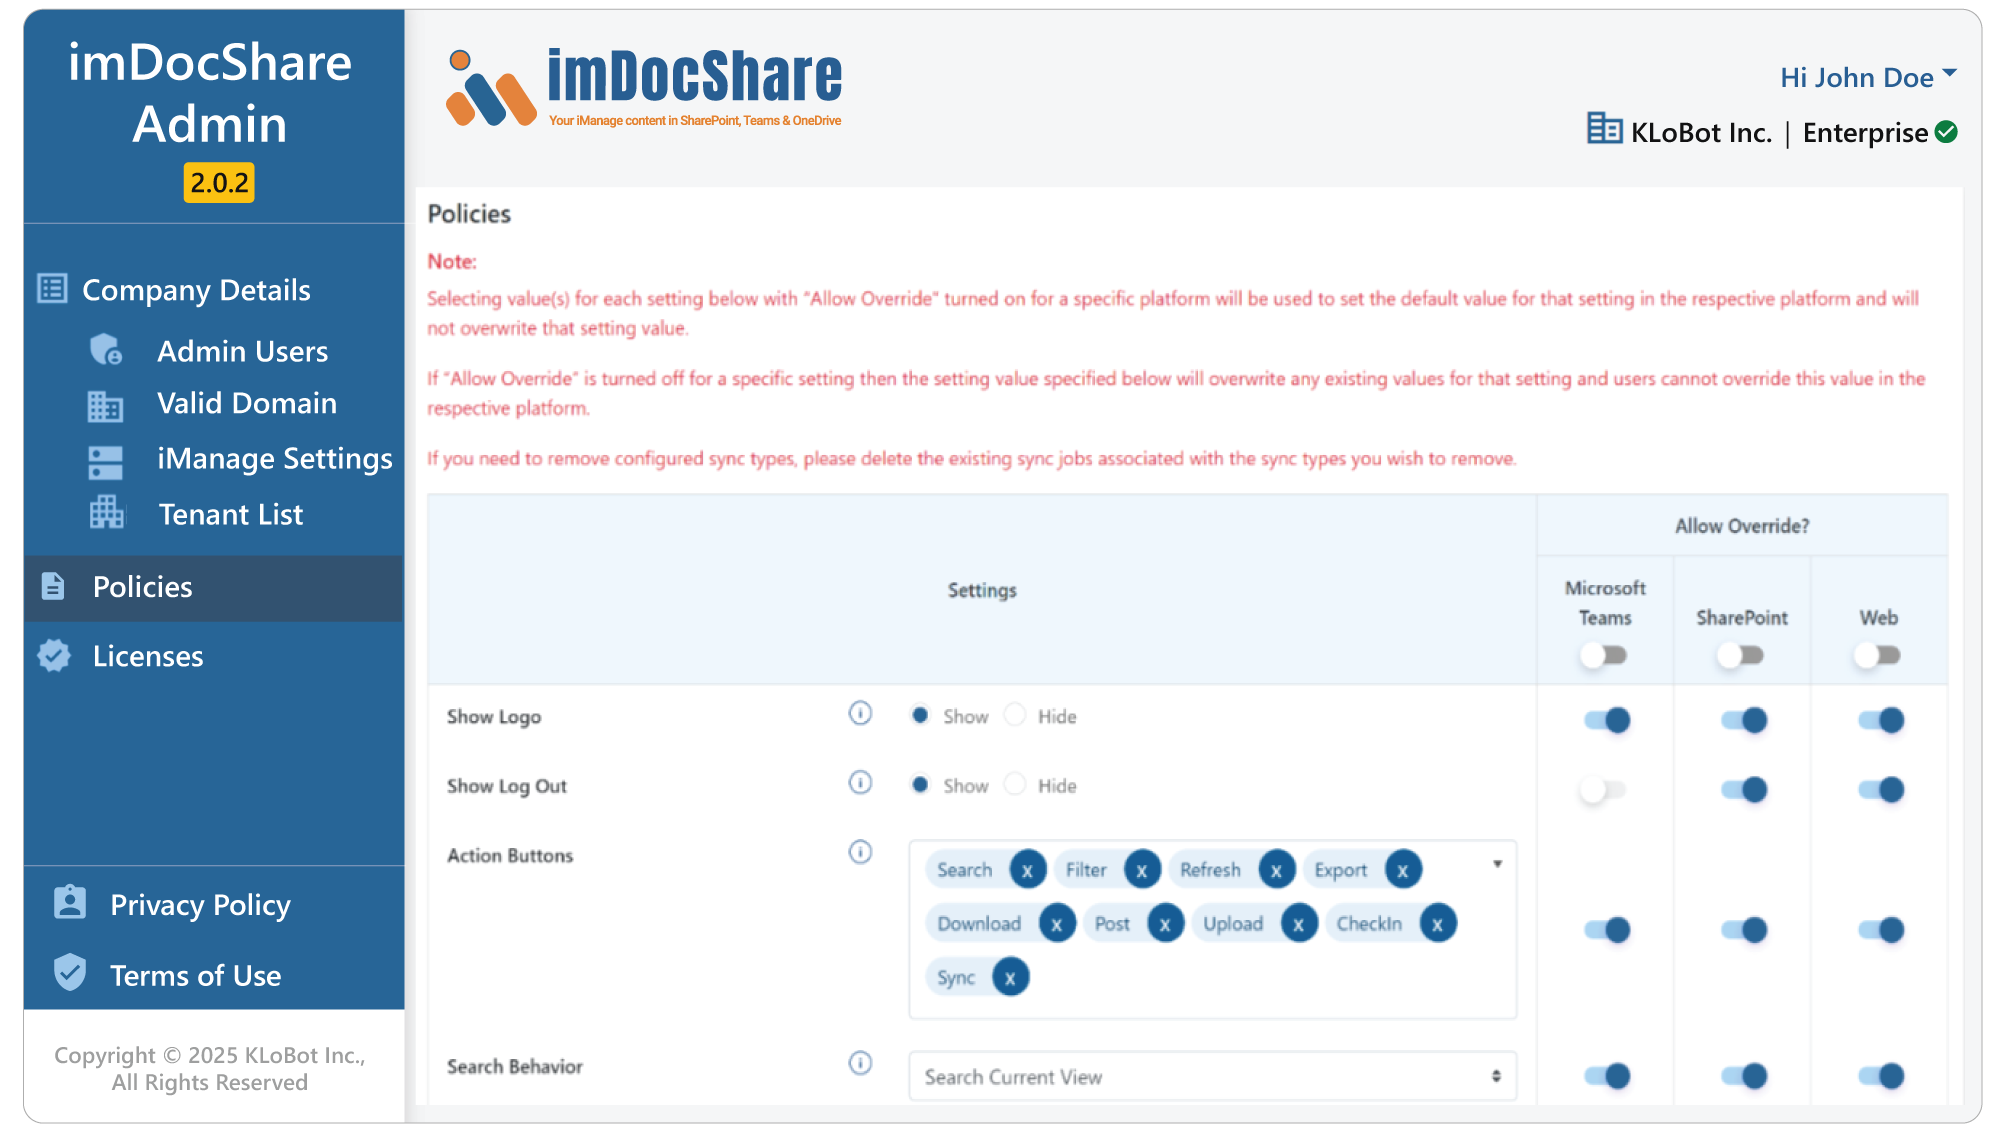Toggle Show Log Out override for Web
This screenshot has width=2000, height=1129.
point(1881,790)
